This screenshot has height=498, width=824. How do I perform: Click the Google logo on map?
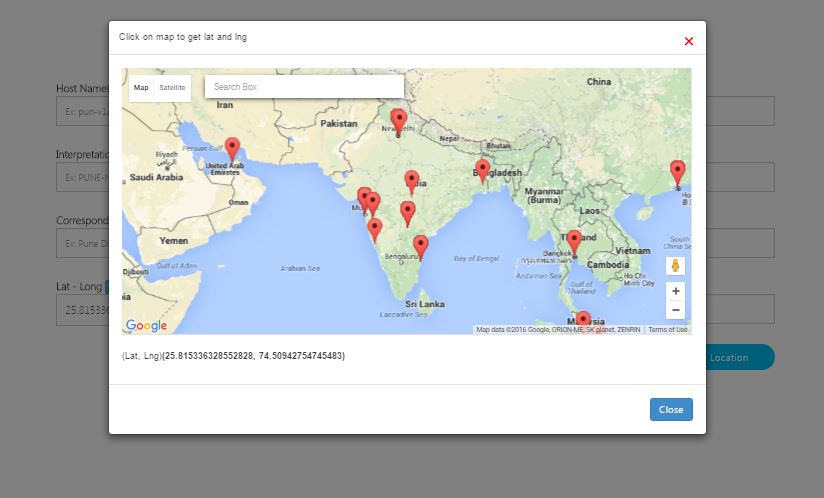click(x=147, y=326)
